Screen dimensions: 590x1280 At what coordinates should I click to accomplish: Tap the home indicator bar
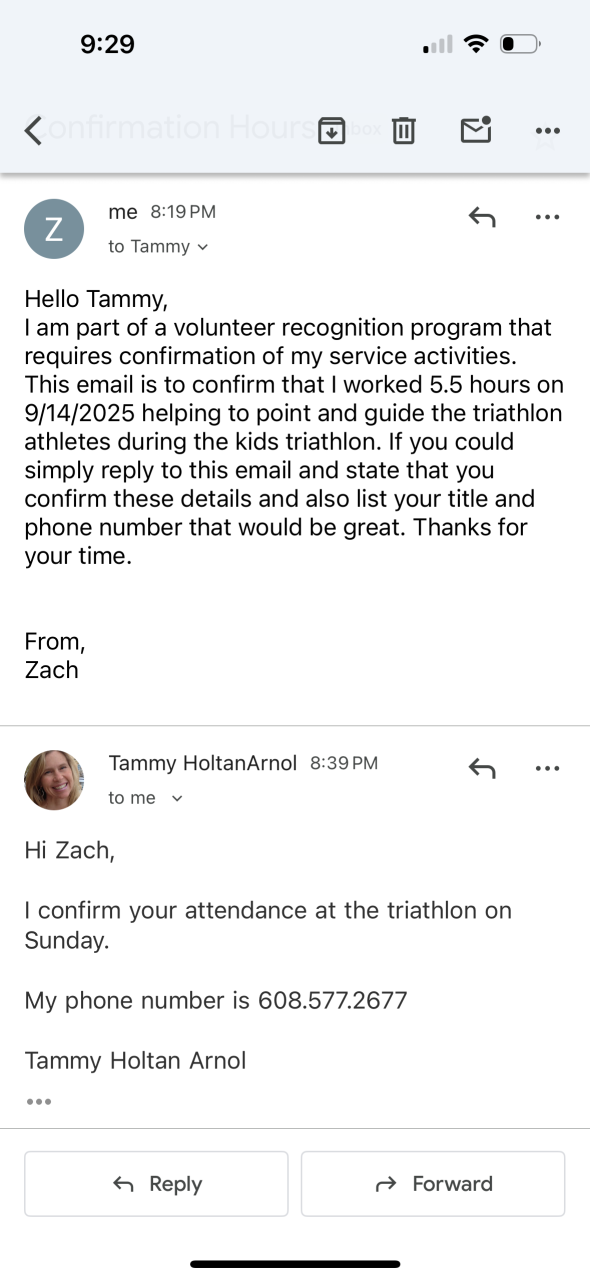pos(295,1264)
